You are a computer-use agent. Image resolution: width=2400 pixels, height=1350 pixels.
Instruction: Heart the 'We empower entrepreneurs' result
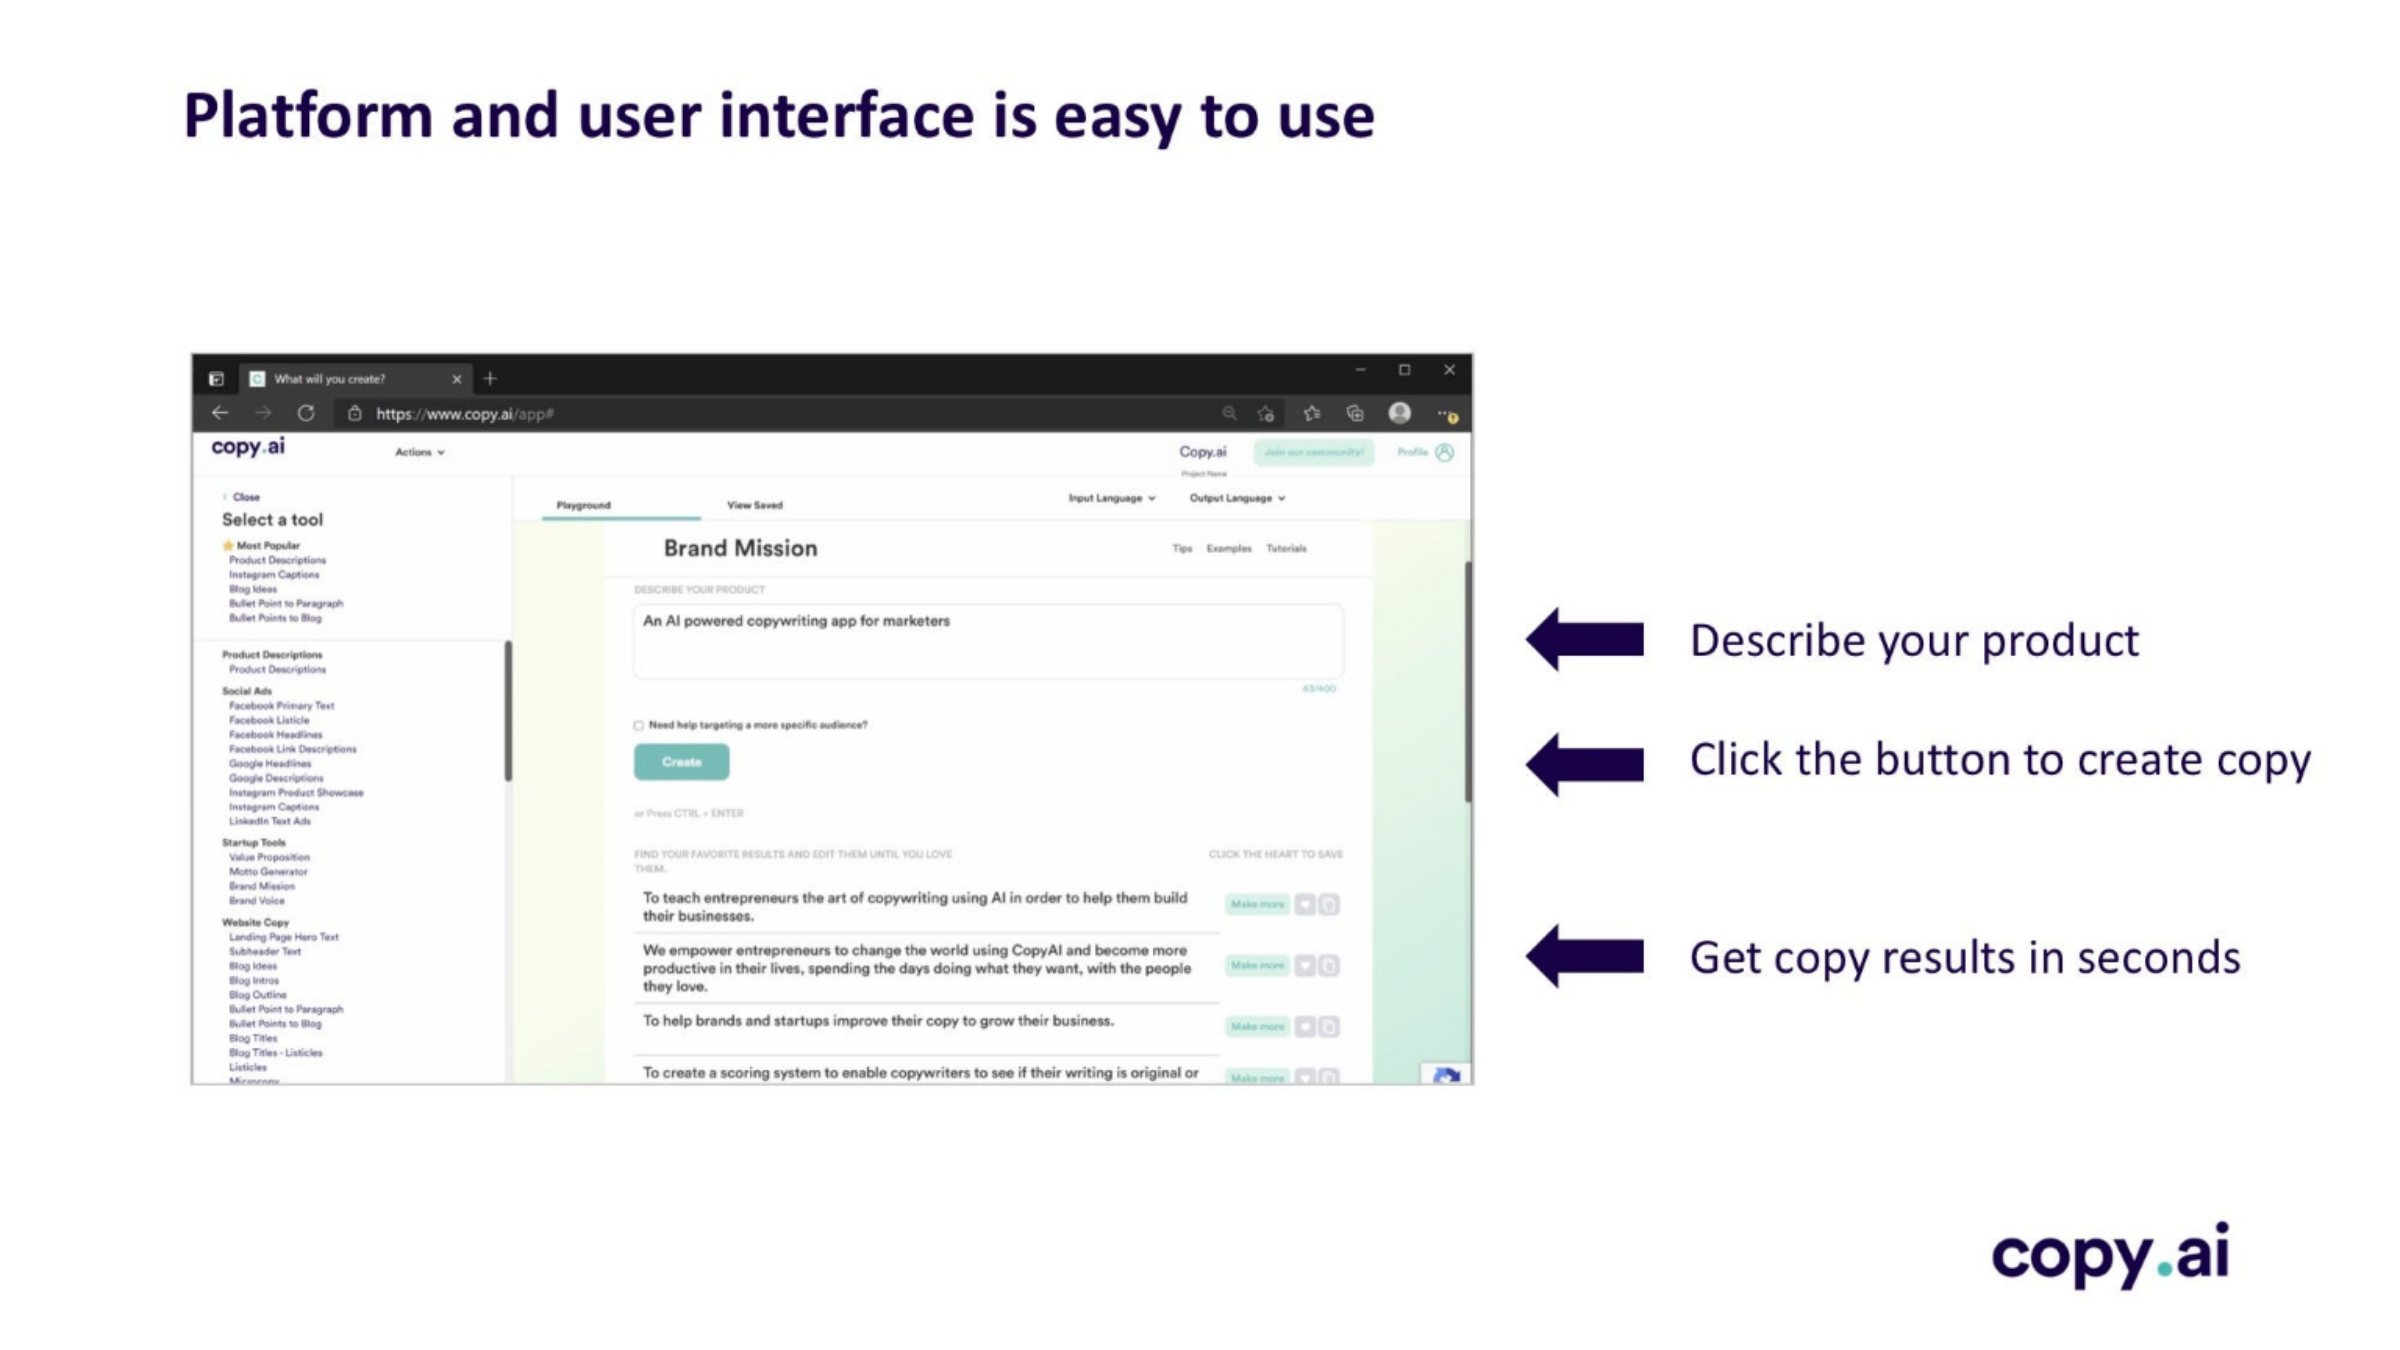pos(1305,966)
